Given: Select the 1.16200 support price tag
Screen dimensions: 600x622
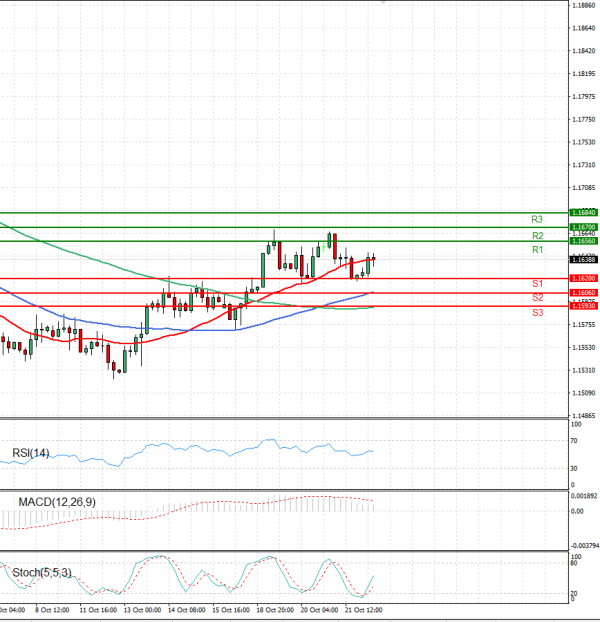Looking at the screenshot, I should pos(584,278).
